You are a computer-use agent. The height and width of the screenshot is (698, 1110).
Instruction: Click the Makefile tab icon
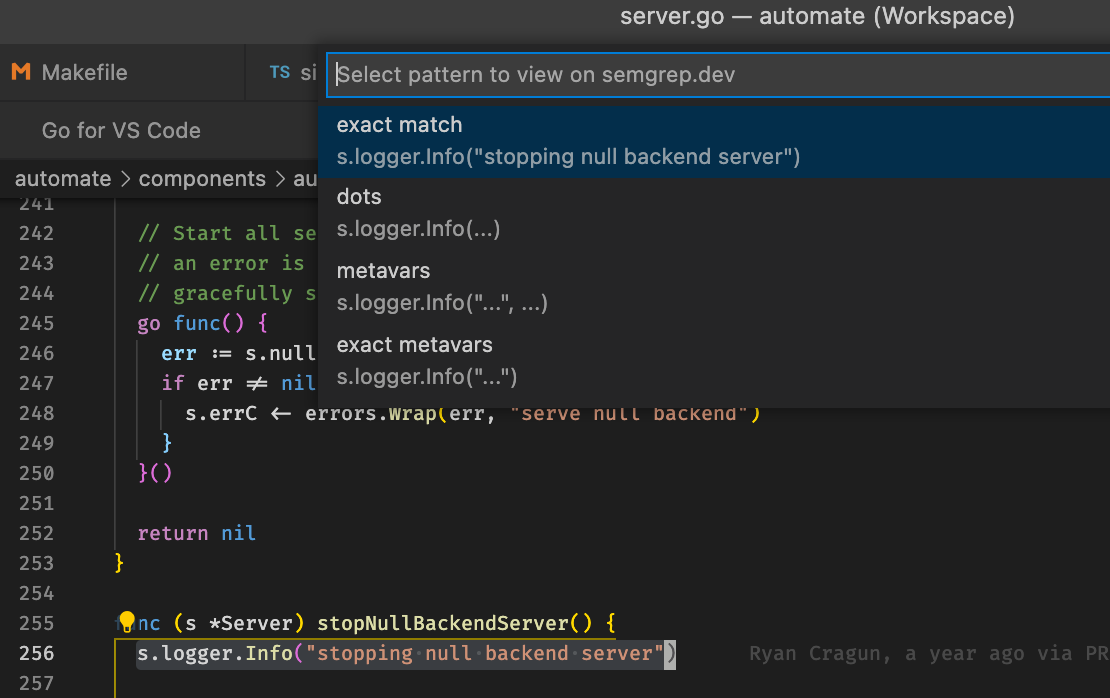(21, 71)
